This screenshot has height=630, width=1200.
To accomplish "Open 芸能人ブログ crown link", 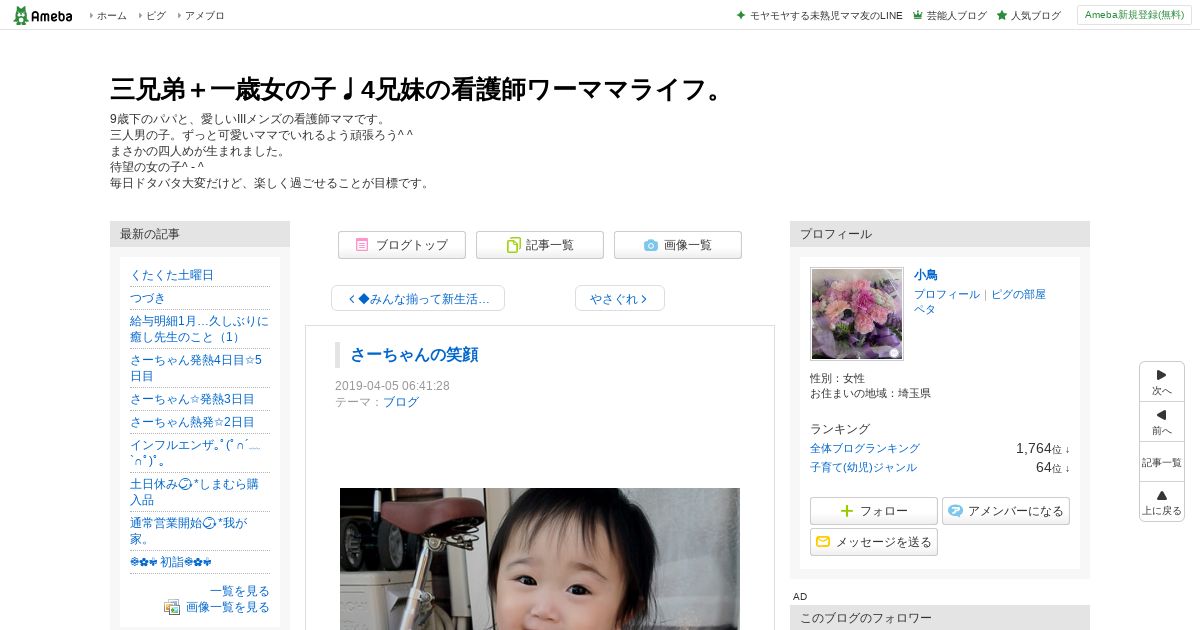I will click(949, 15).
